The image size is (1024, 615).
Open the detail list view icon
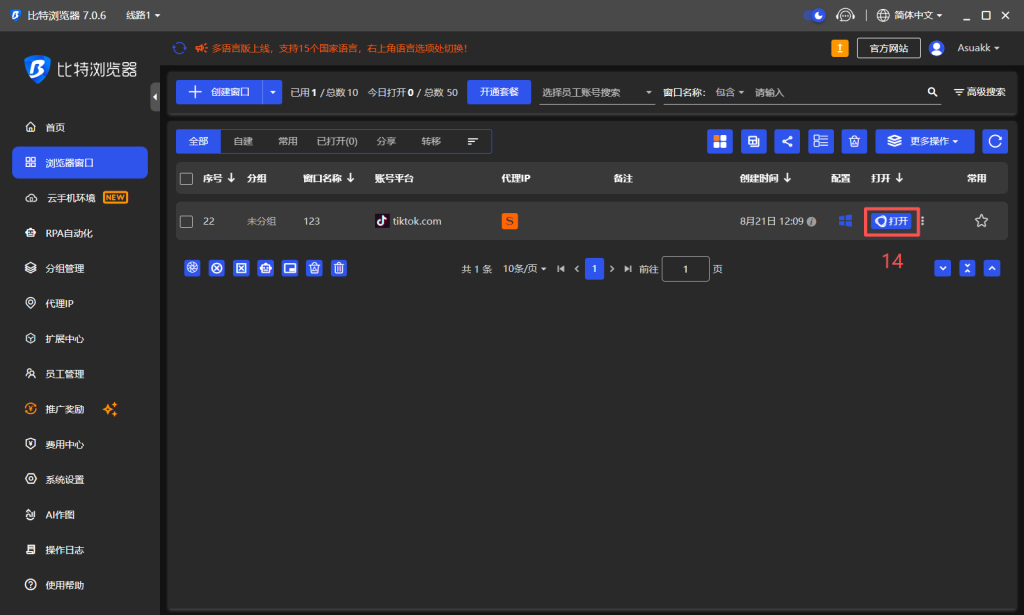(820, 141)
